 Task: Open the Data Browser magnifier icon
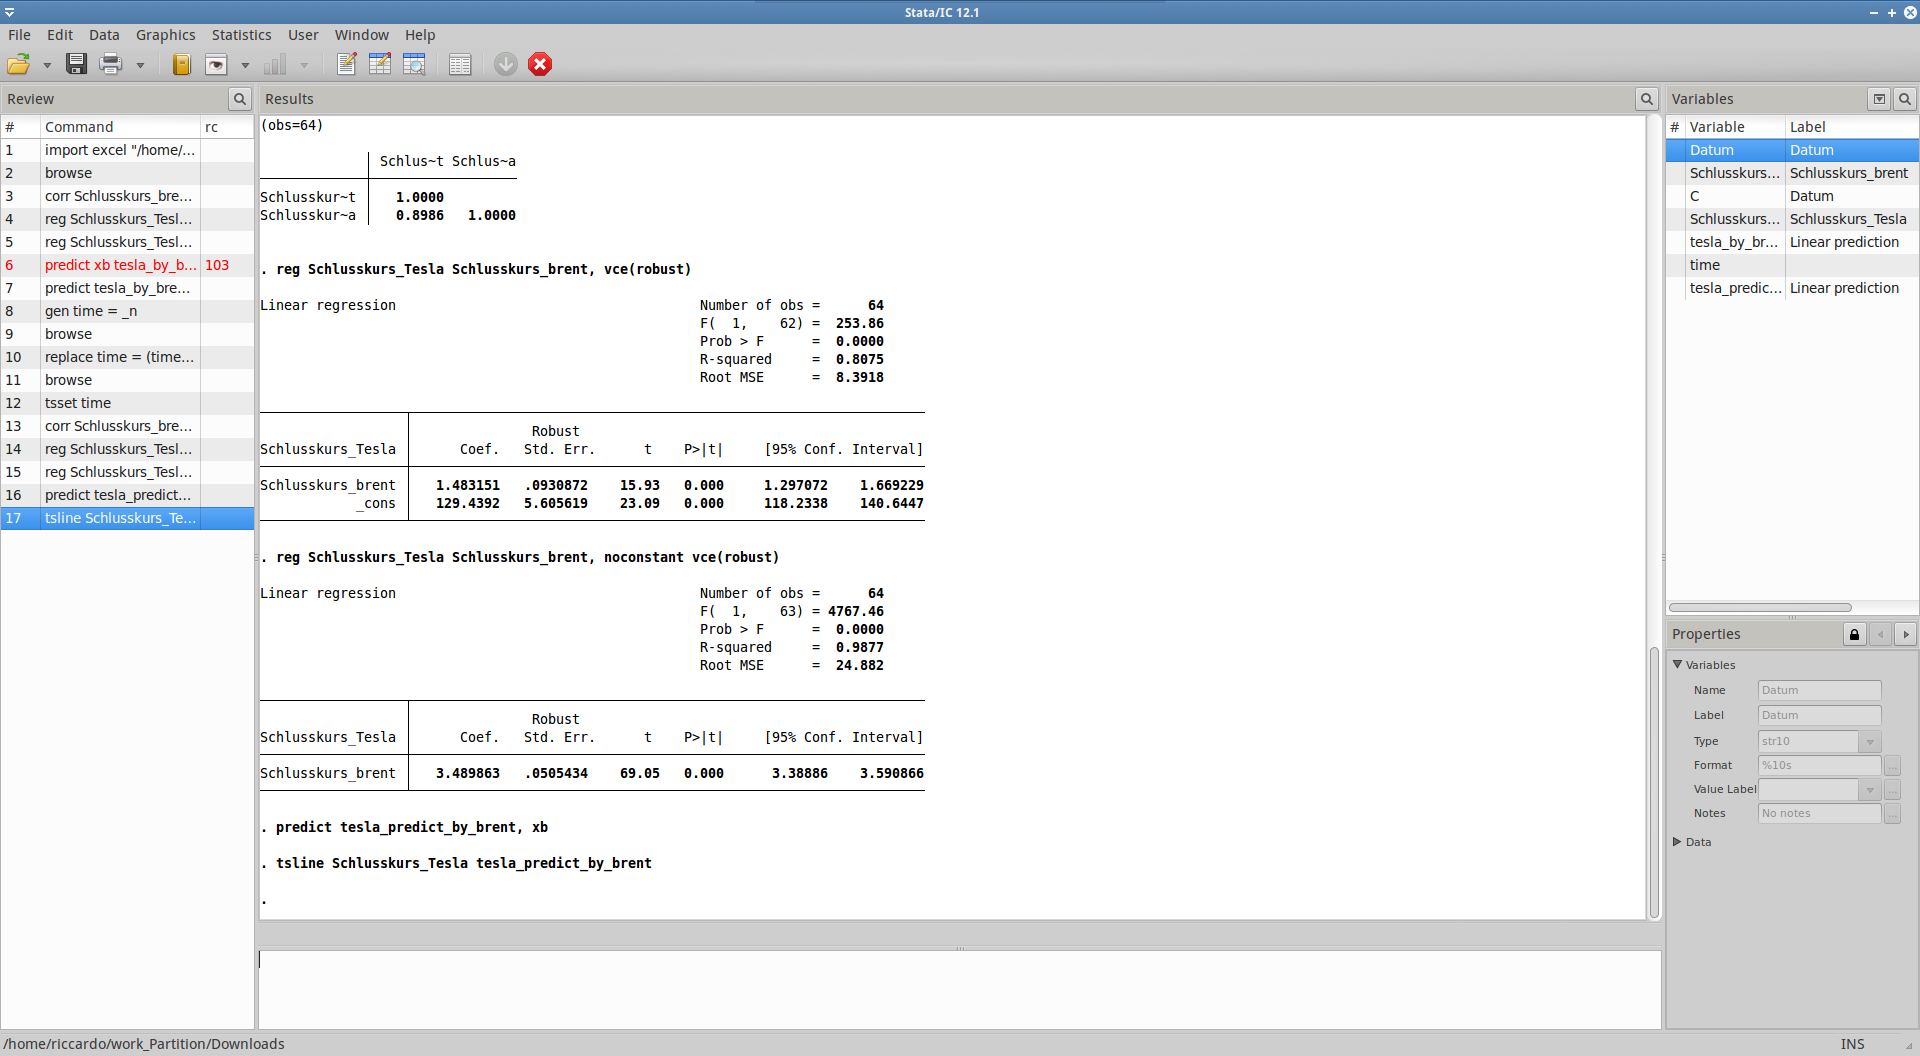[x=414, y=65]
